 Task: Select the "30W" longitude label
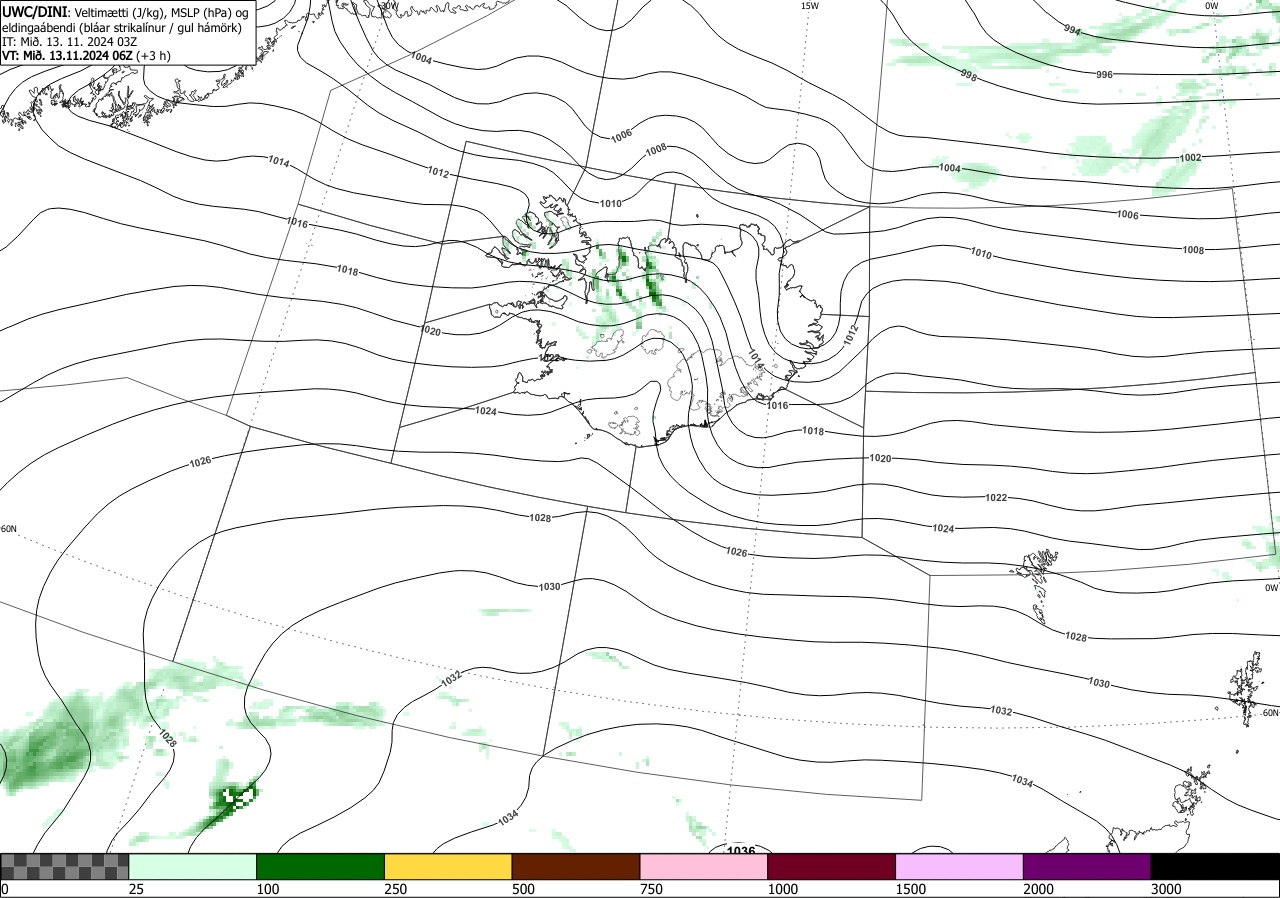click(x=389, y=5)
